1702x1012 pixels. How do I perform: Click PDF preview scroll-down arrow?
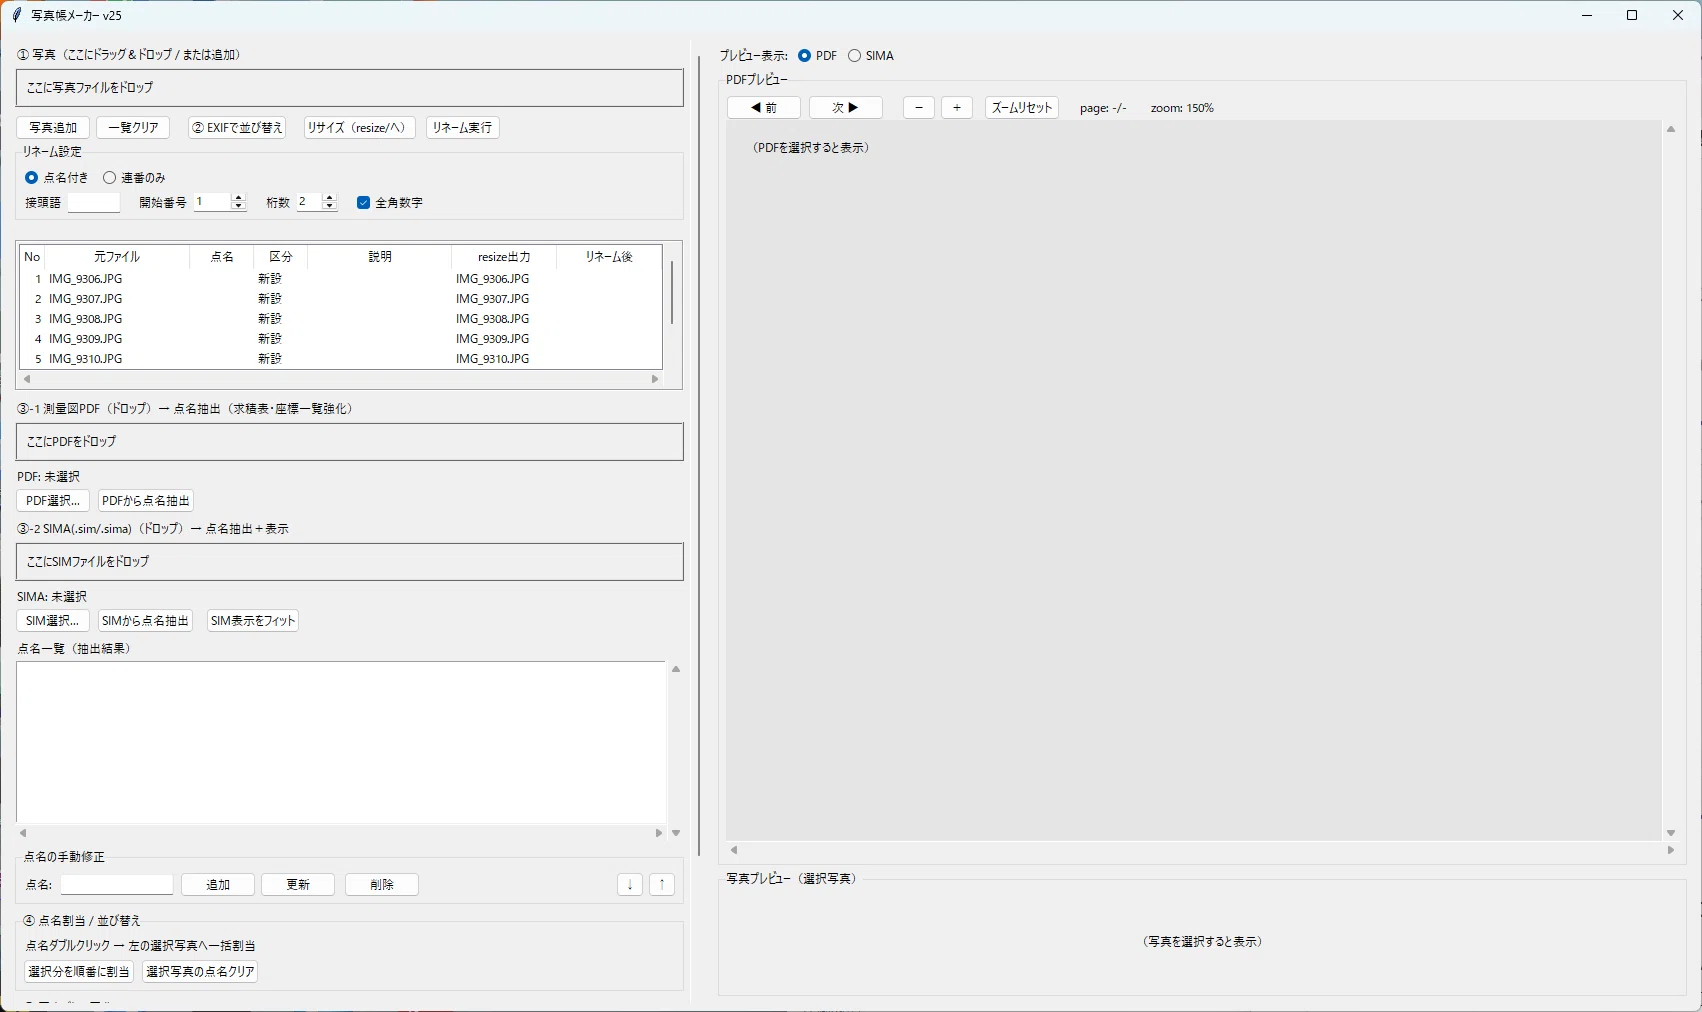pos(1671,833)
